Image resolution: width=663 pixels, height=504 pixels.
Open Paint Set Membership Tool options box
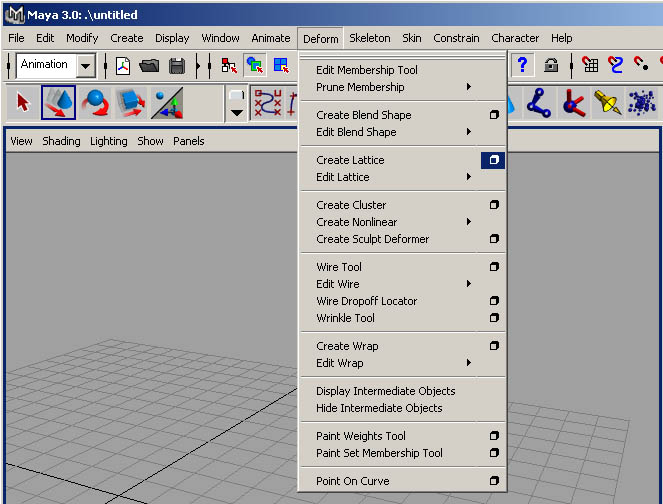[494, 453]
